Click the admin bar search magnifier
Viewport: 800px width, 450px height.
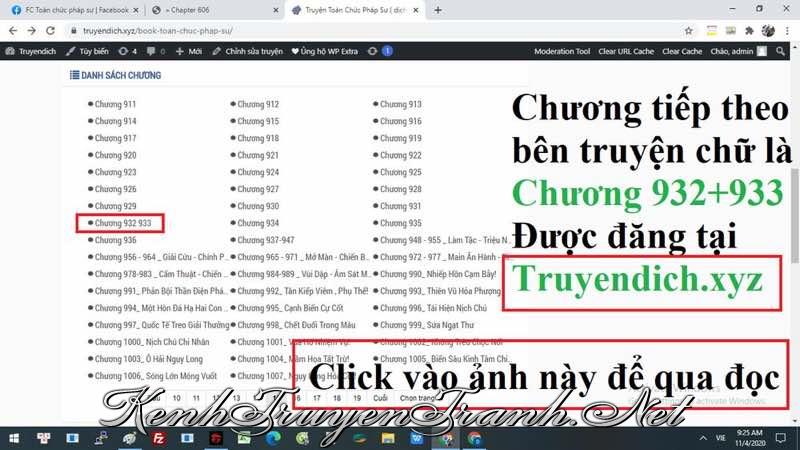(x=780, y=51)
